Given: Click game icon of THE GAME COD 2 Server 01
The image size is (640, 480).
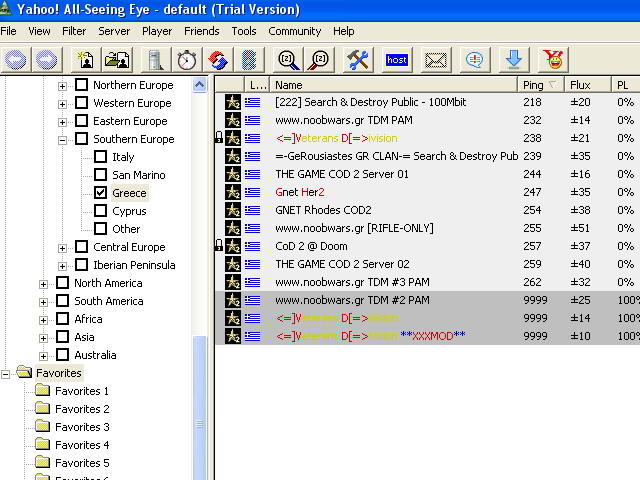Looking at the screenshot, I should point(233,174).
